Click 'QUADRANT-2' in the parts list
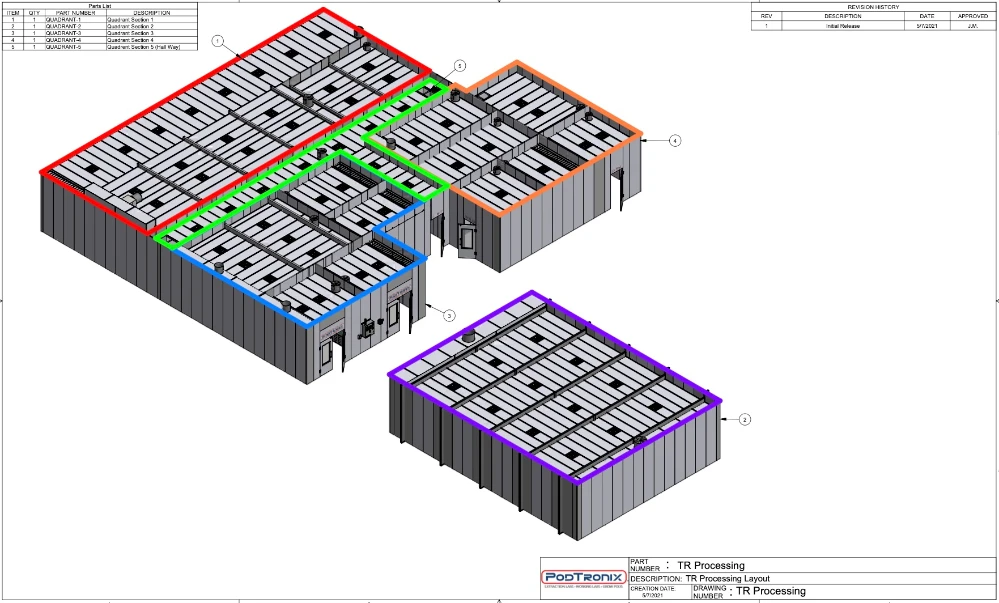Screen dimensions: 999x603 click(64, 26)
